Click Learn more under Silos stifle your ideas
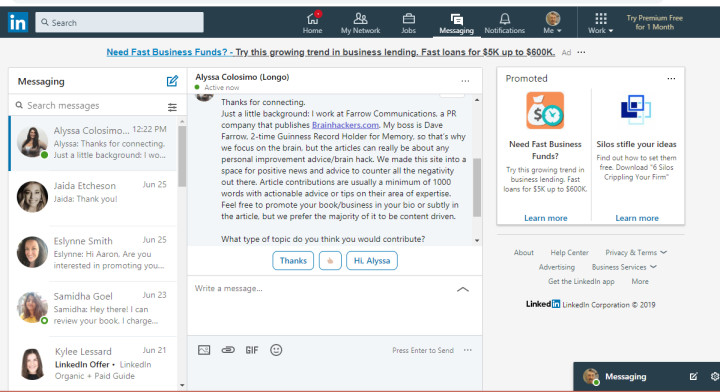This screenshot has height=392, width=720. pos(637,218)
